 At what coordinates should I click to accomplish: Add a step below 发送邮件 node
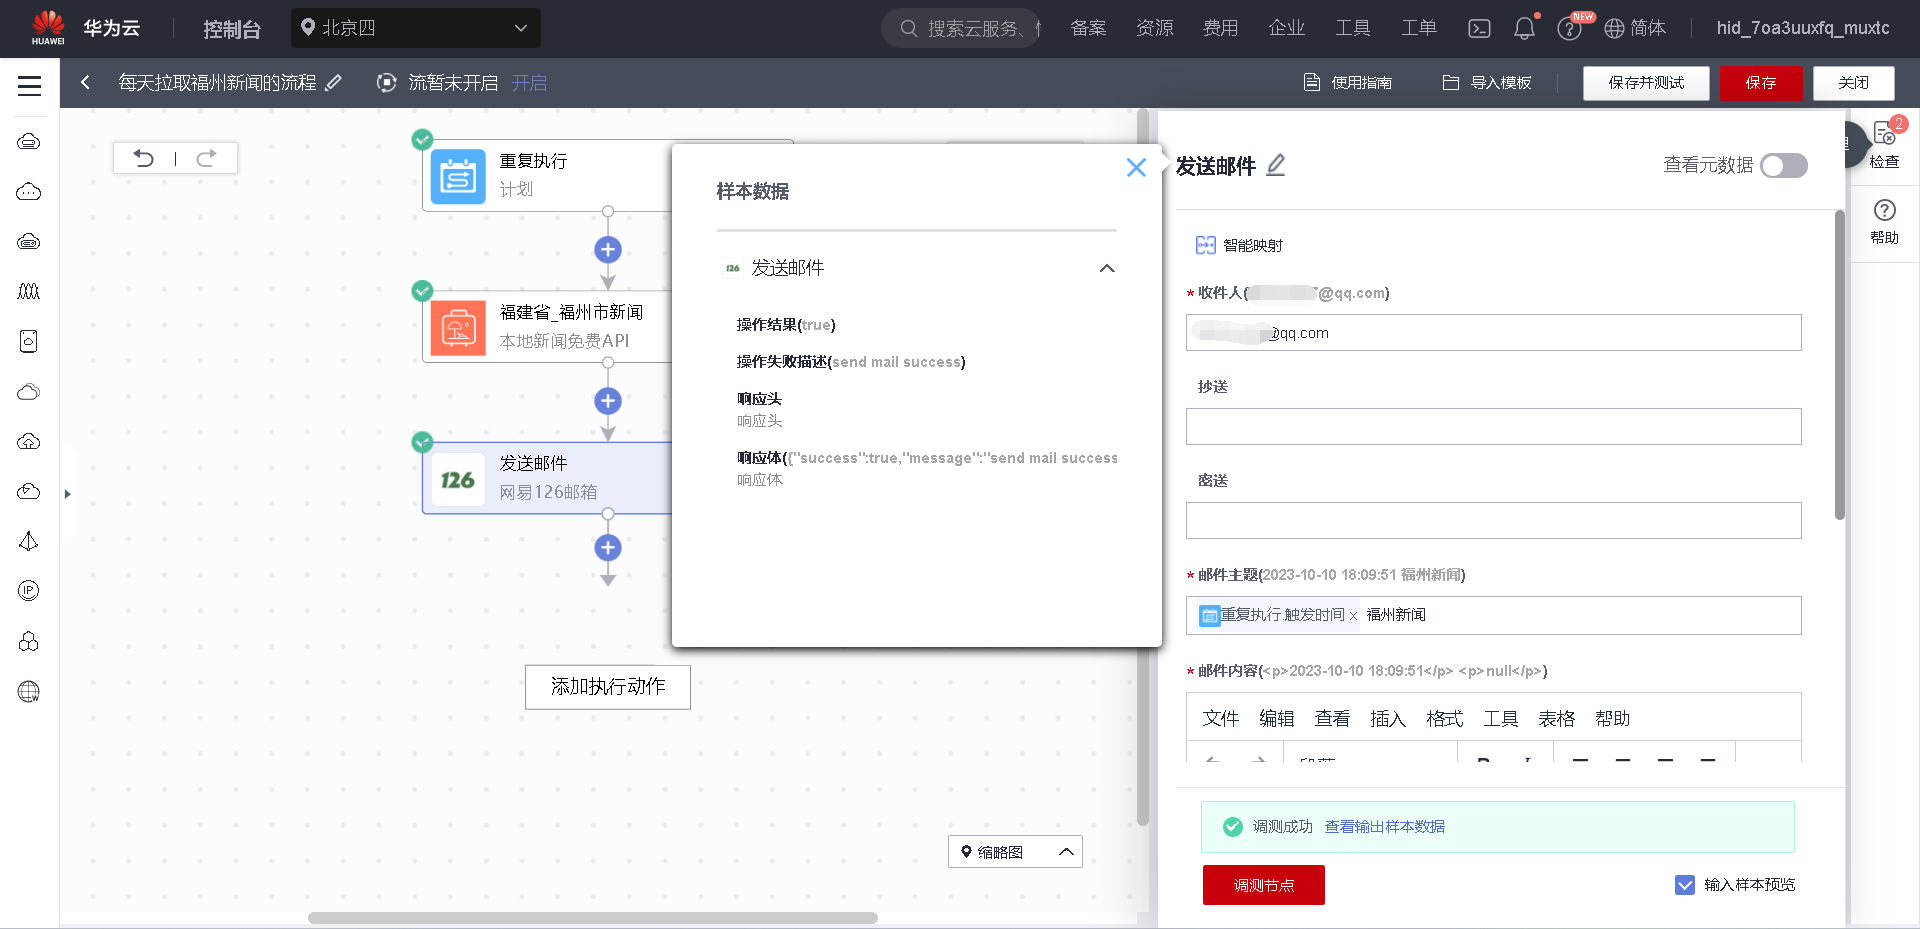[x=608, y=548]
